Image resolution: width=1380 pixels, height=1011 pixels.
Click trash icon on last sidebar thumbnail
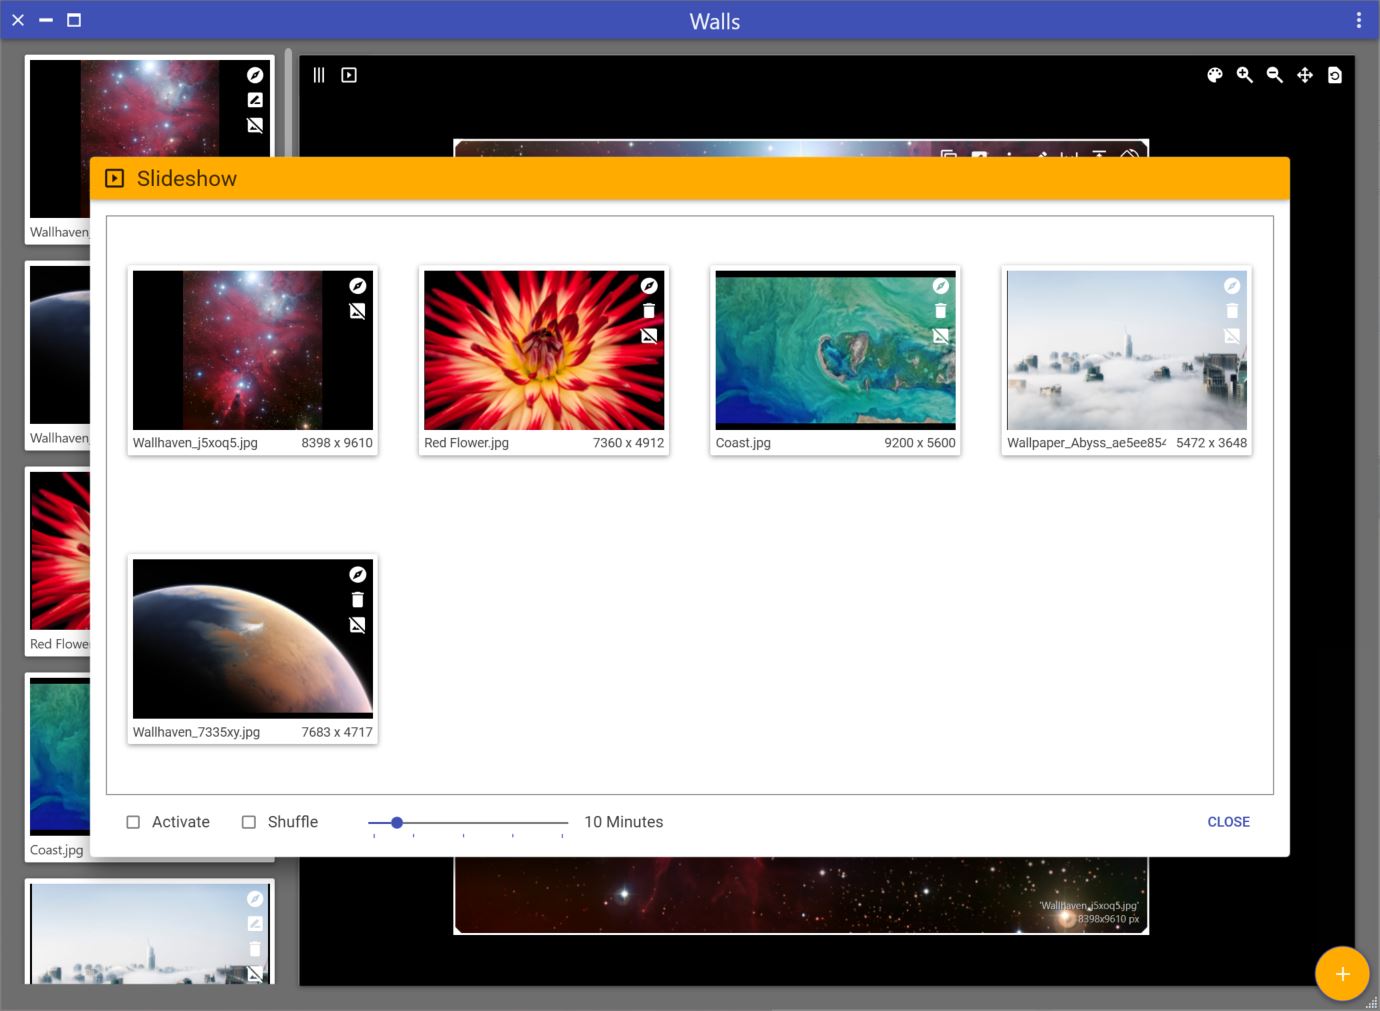[255, 949]
